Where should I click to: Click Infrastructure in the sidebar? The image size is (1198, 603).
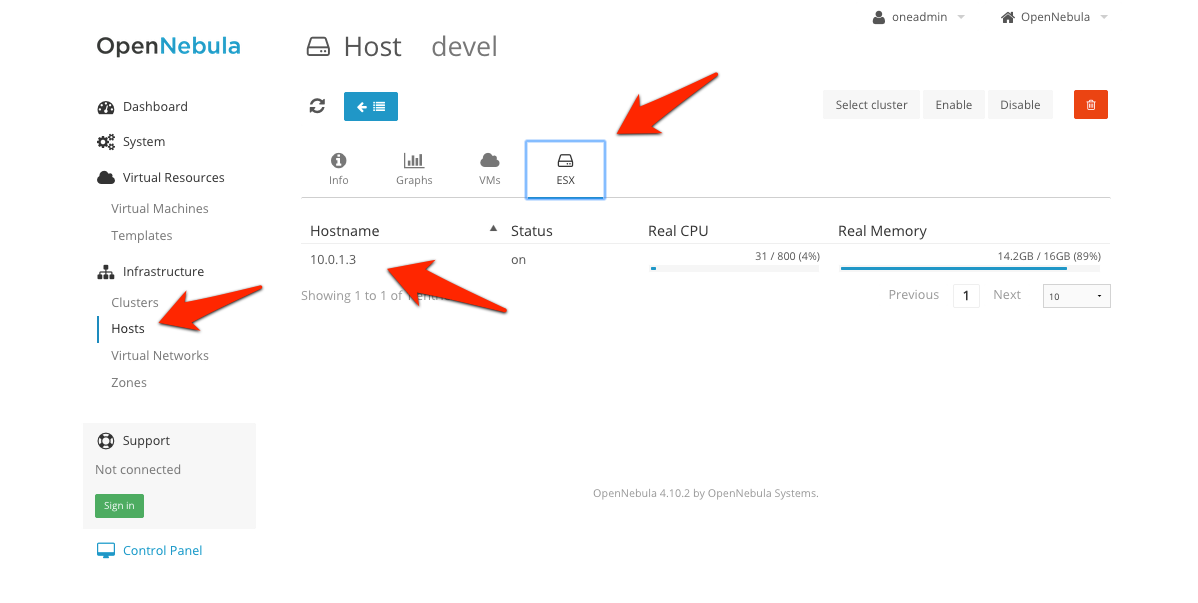pyautogui.click(x=163, y=271)
